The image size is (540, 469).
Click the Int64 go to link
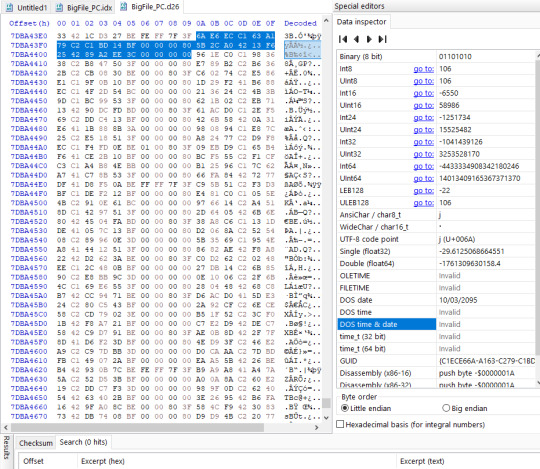423,166
